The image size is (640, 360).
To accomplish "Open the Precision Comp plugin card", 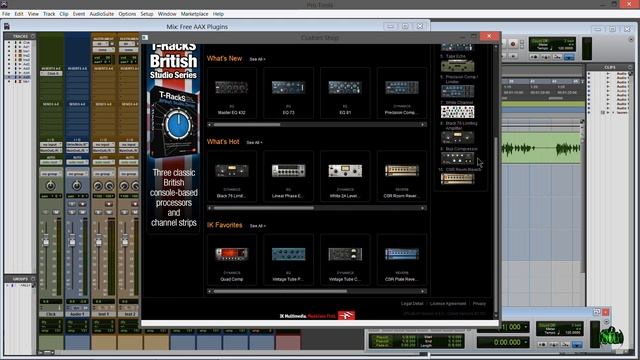I will click(402, 93).
